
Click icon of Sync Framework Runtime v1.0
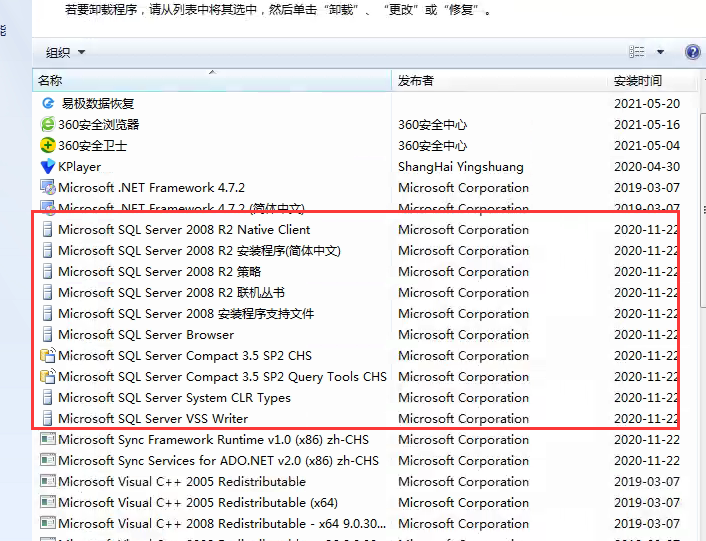coord(48,439)
